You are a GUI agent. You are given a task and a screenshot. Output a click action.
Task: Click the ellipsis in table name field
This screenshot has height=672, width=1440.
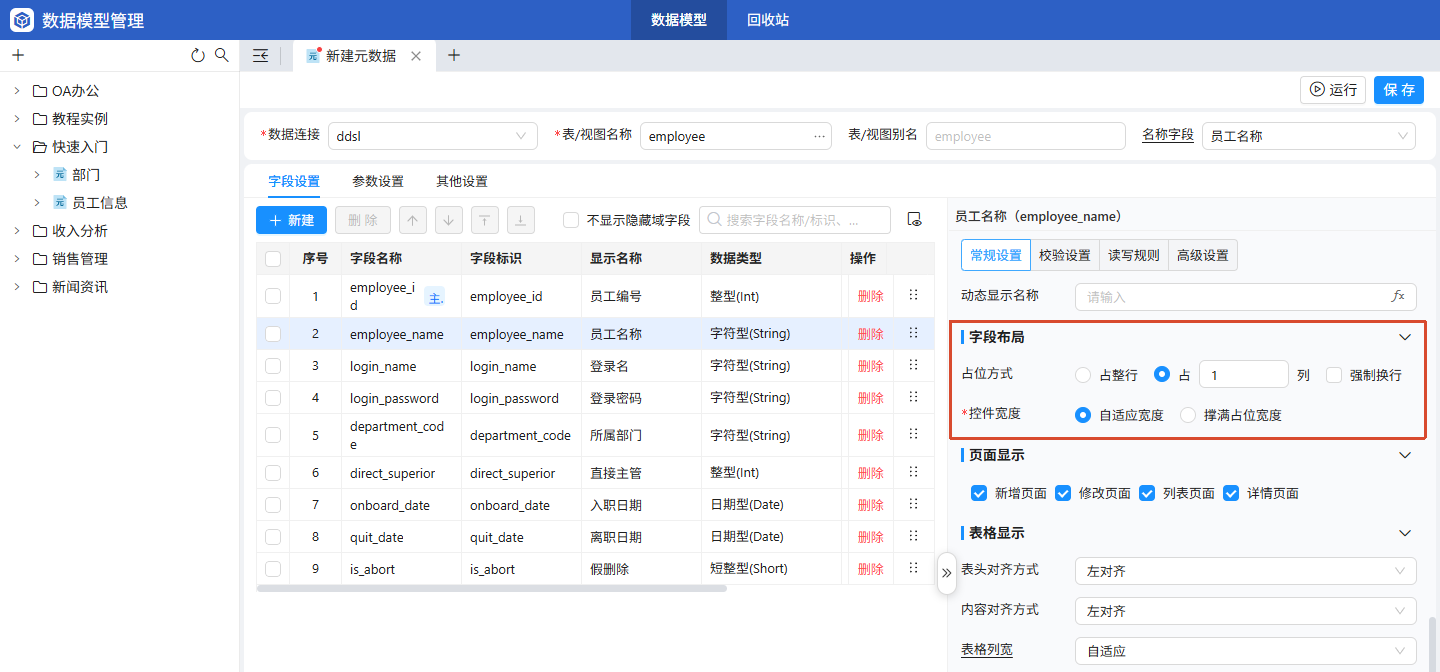(x=820, y=136)
